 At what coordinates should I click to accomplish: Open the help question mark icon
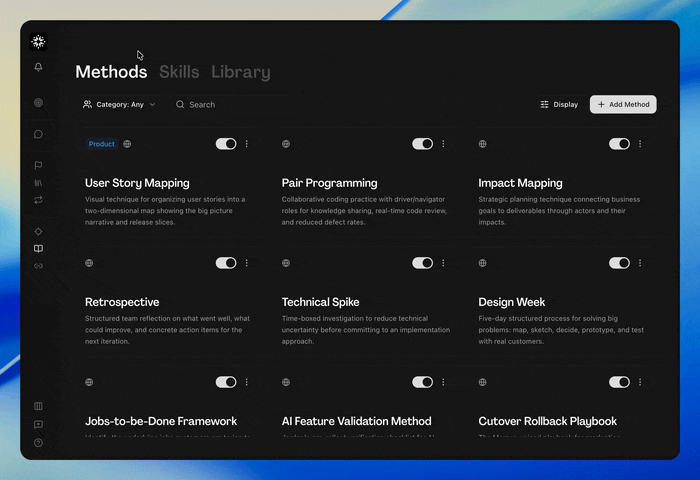[38, 442]
